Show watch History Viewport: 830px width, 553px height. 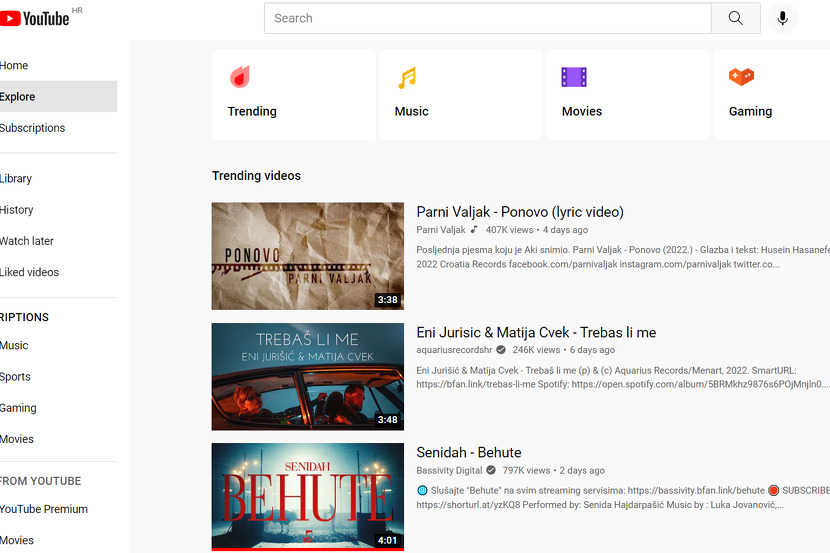[17, 210]
